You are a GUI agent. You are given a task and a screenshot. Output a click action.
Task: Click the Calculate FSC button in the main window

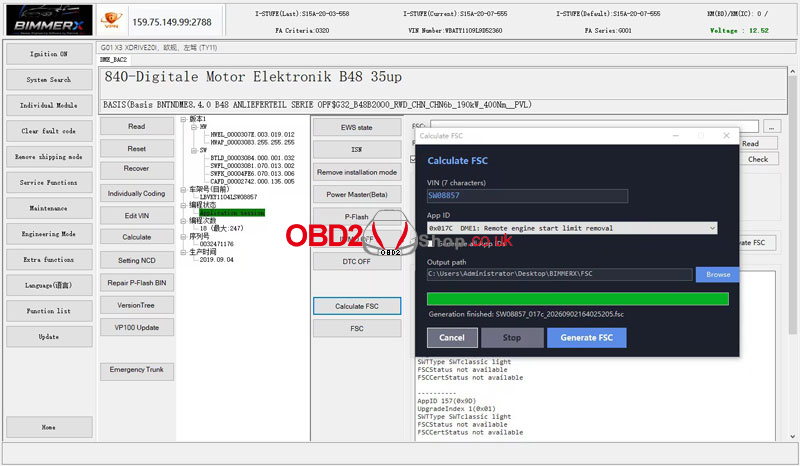pyautogui.click(x=357, y=306)
